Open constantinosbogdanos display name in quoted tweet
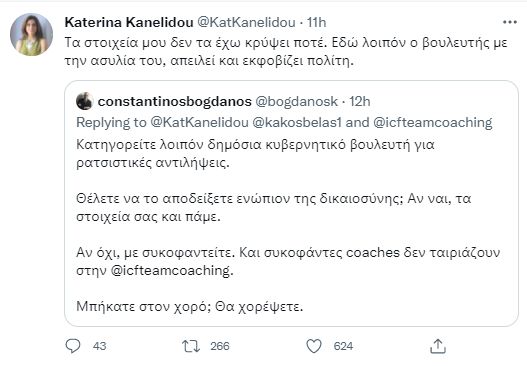This screenshot has width=527, height=366. point(174,101)
